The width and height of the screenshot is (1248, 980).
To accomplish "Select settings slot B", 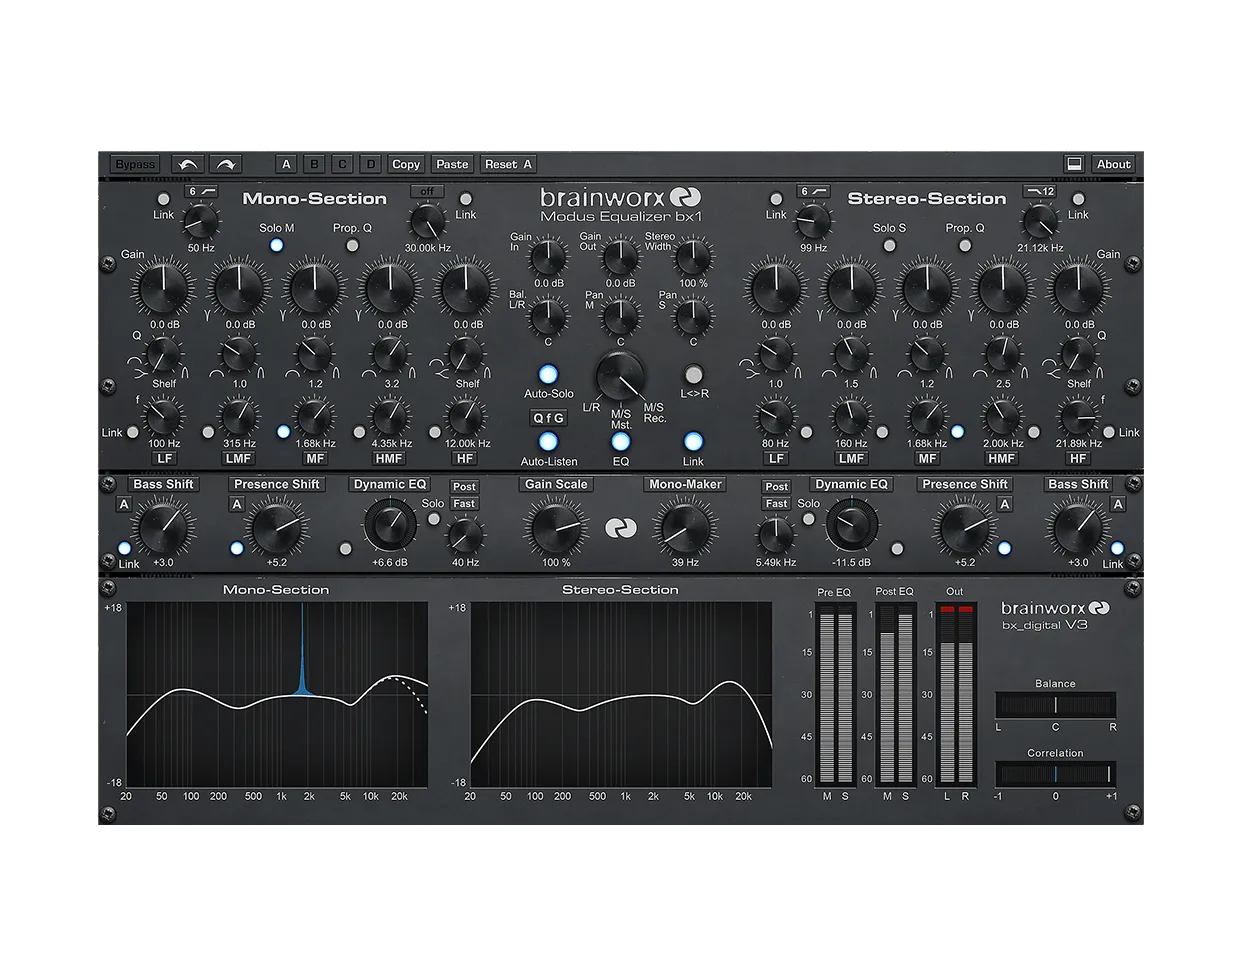I will pos(314,164).
